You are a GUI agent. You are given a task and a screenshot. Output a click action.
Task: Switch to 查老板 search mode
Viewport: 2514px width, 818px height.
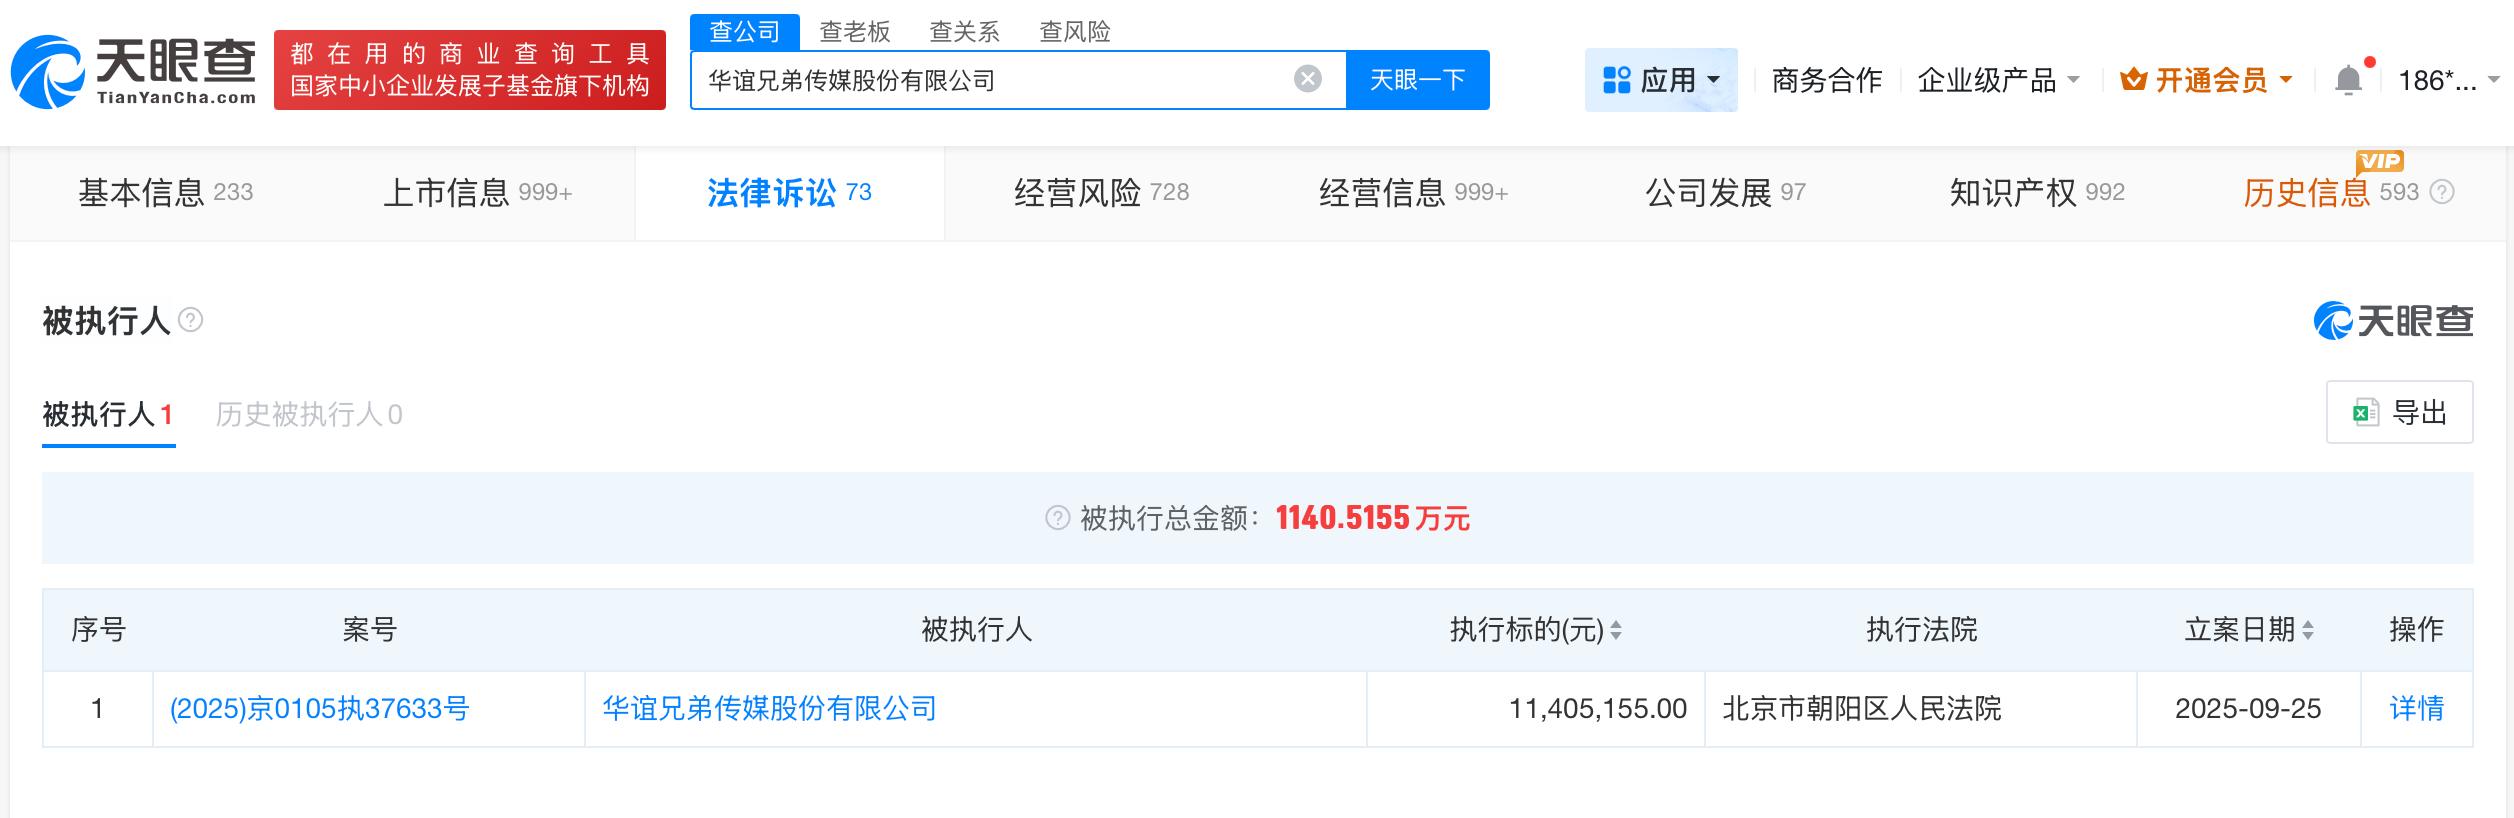coord(854,32)
